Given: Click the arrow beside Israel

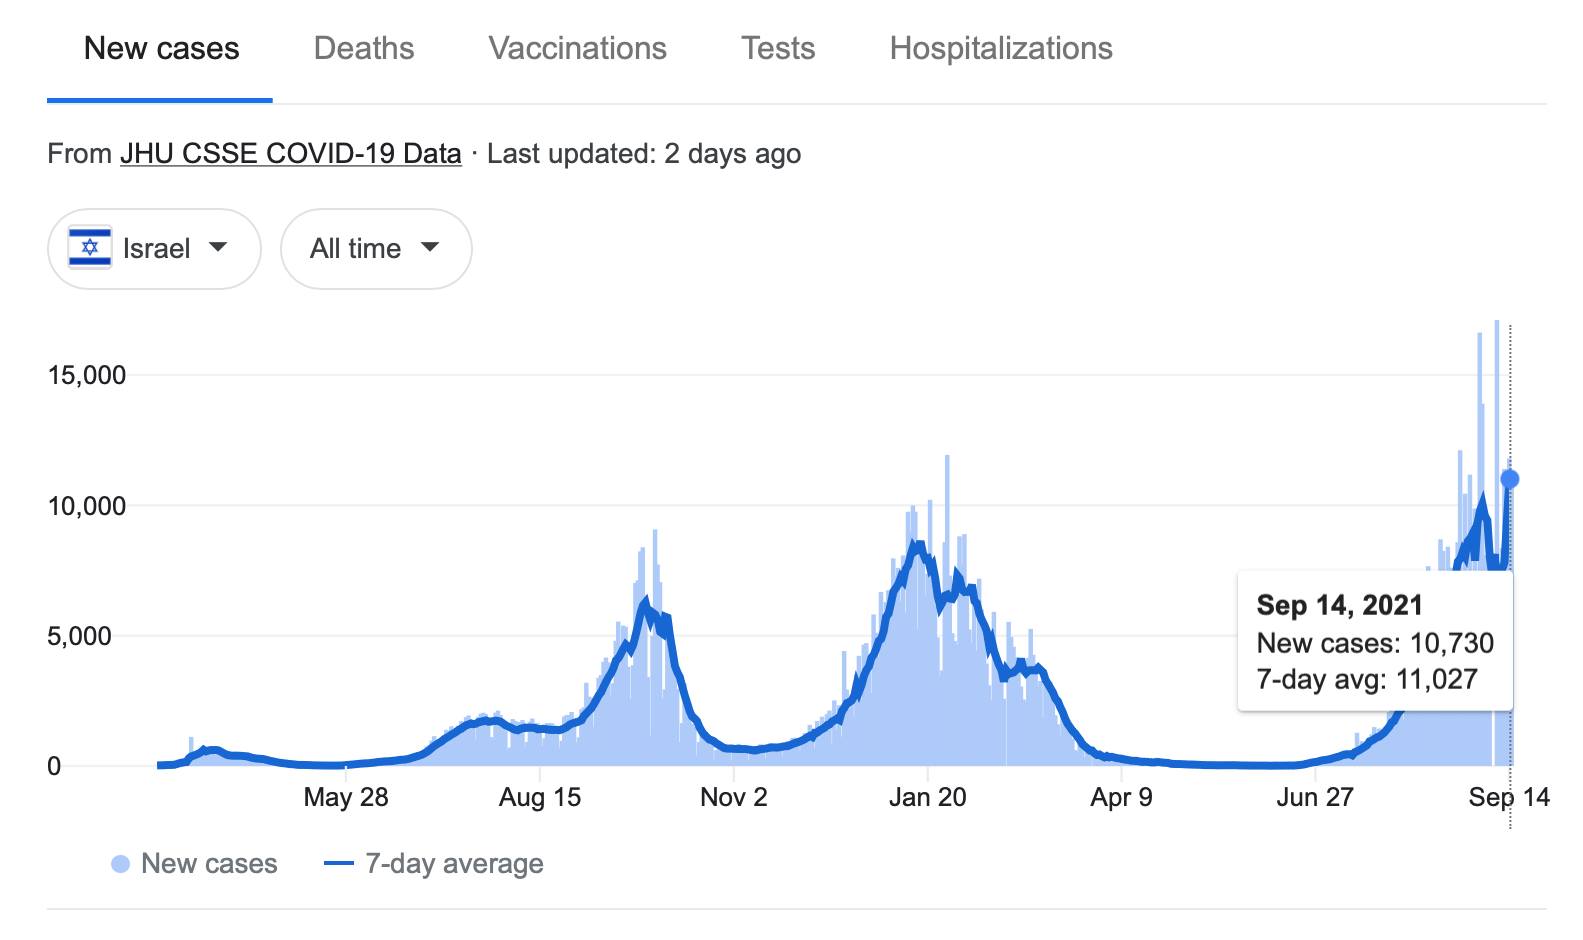Looking at the screenshot, I should point(218,247).
